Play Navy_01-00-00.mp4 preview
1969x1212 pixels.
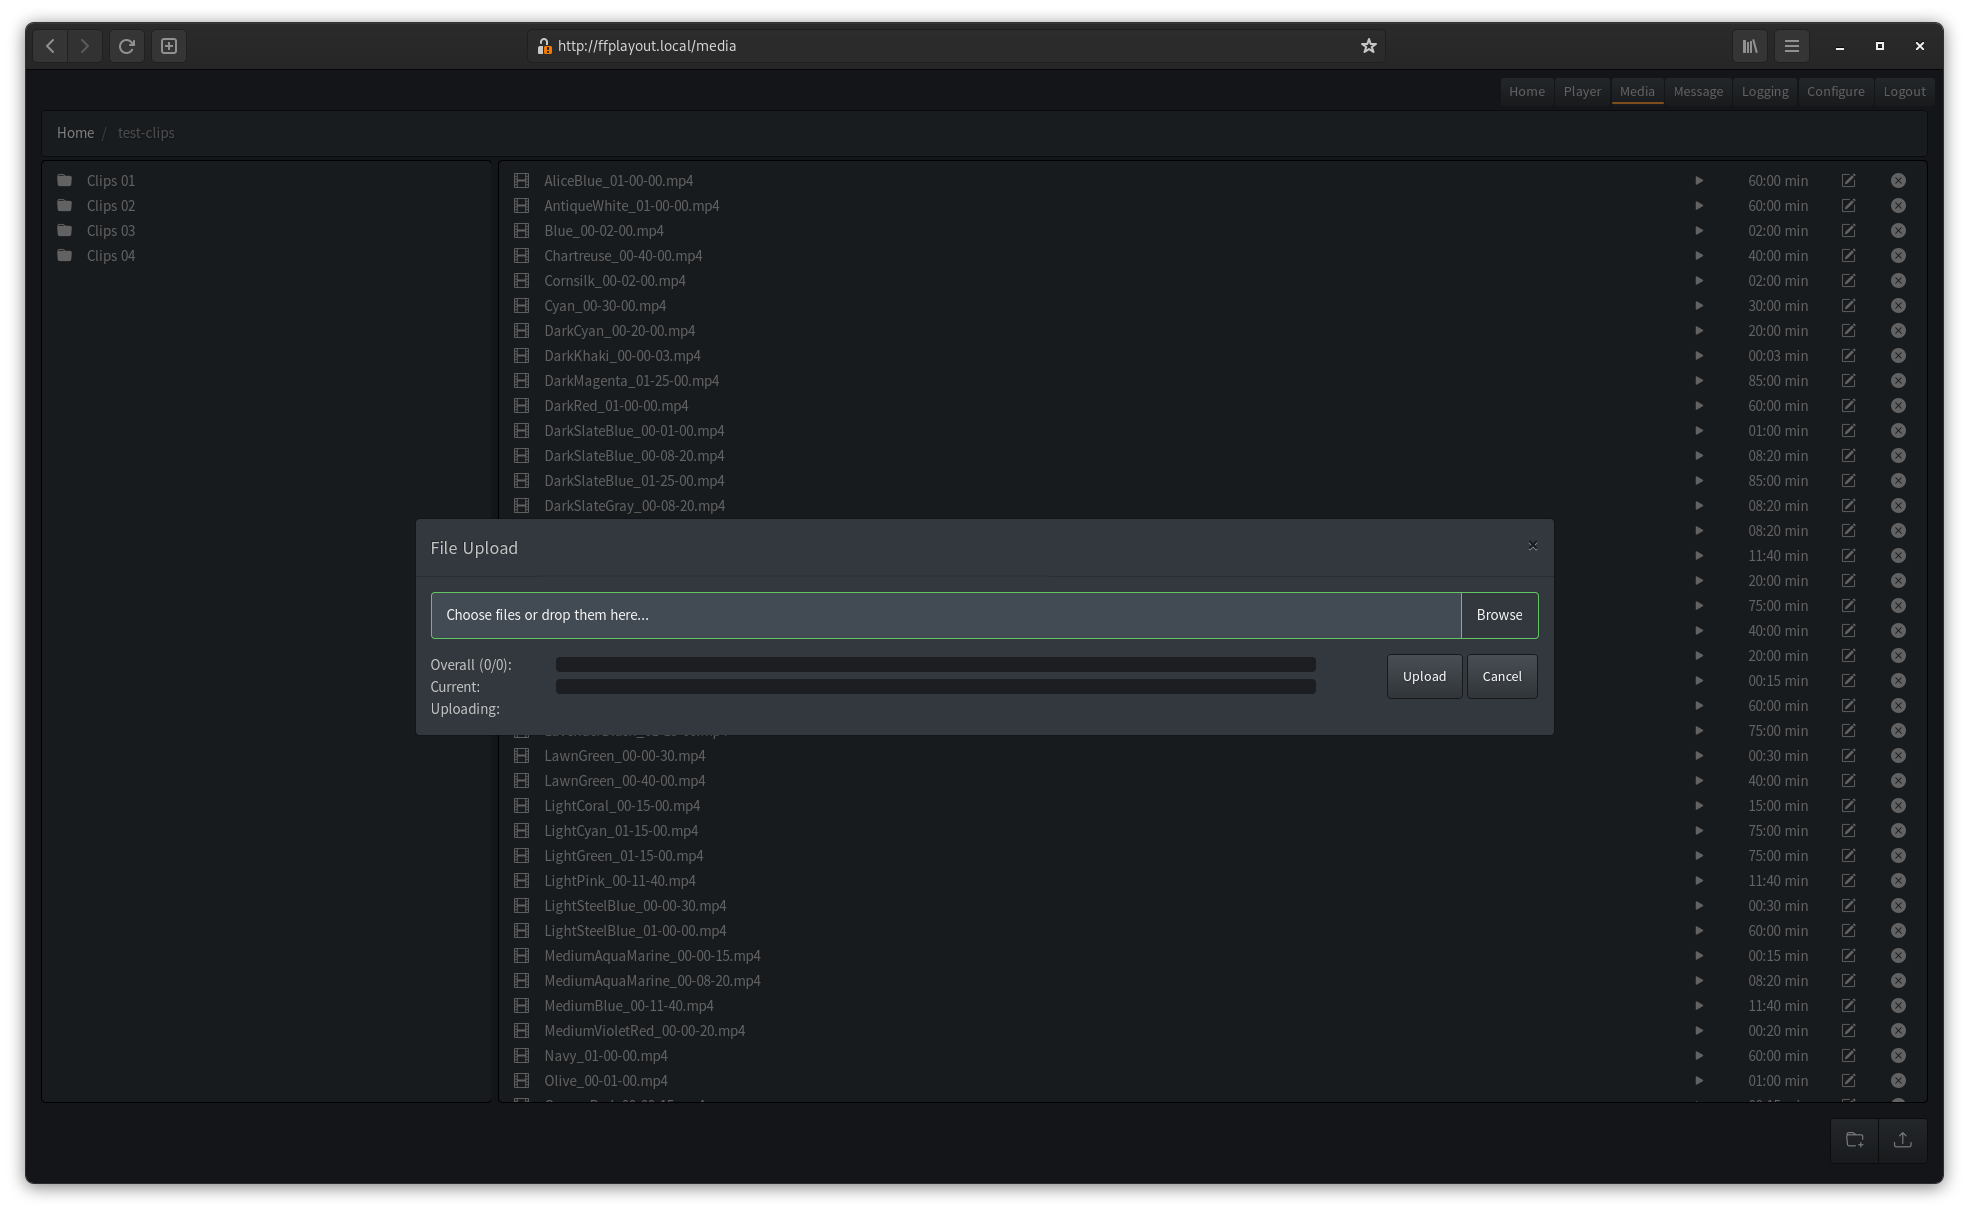click(x=1698, y=1056)
